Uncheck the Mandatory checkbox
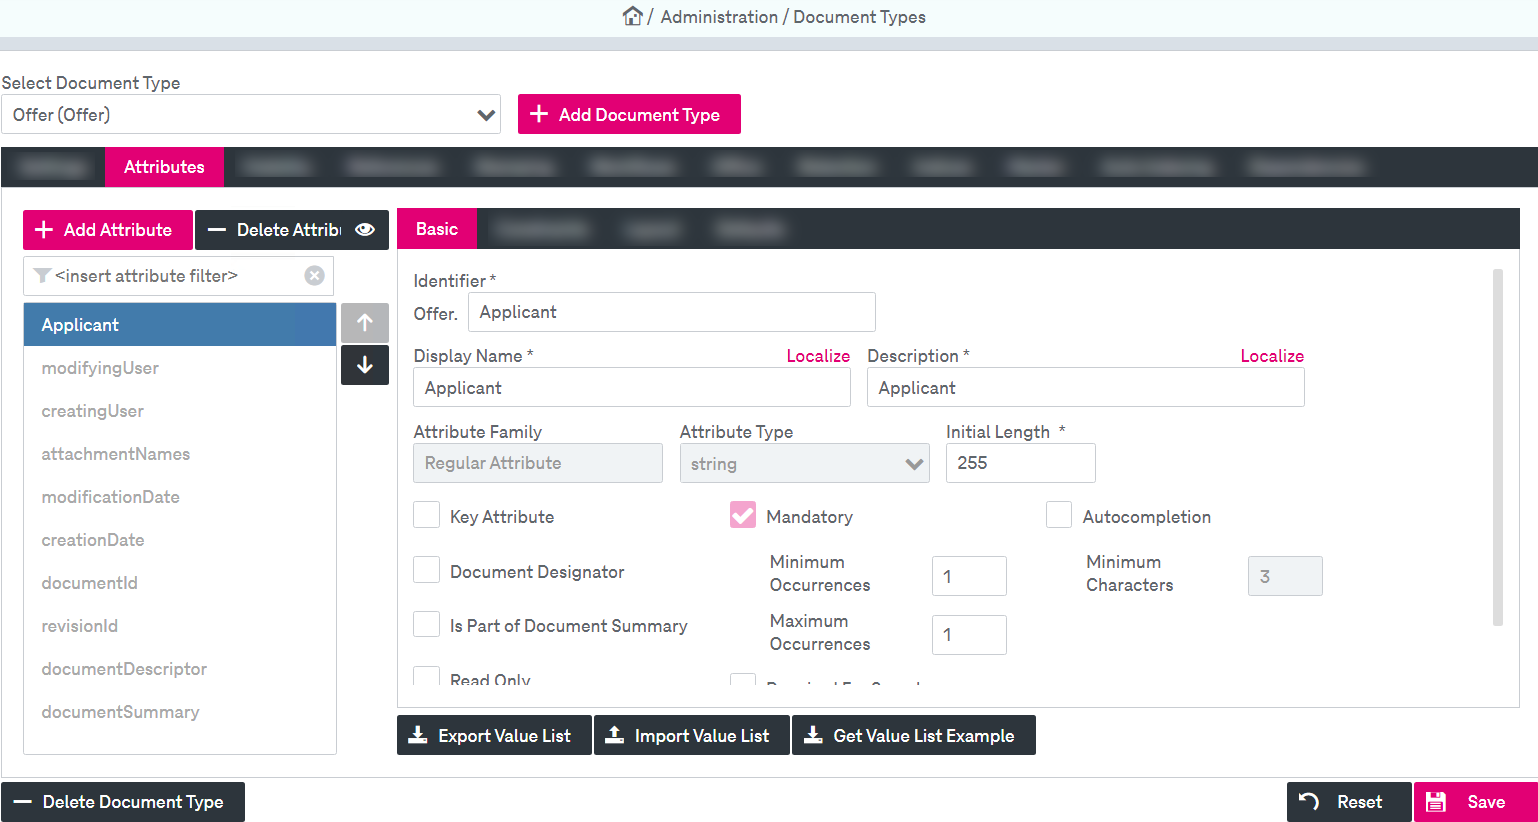 (x=743, y=515)
